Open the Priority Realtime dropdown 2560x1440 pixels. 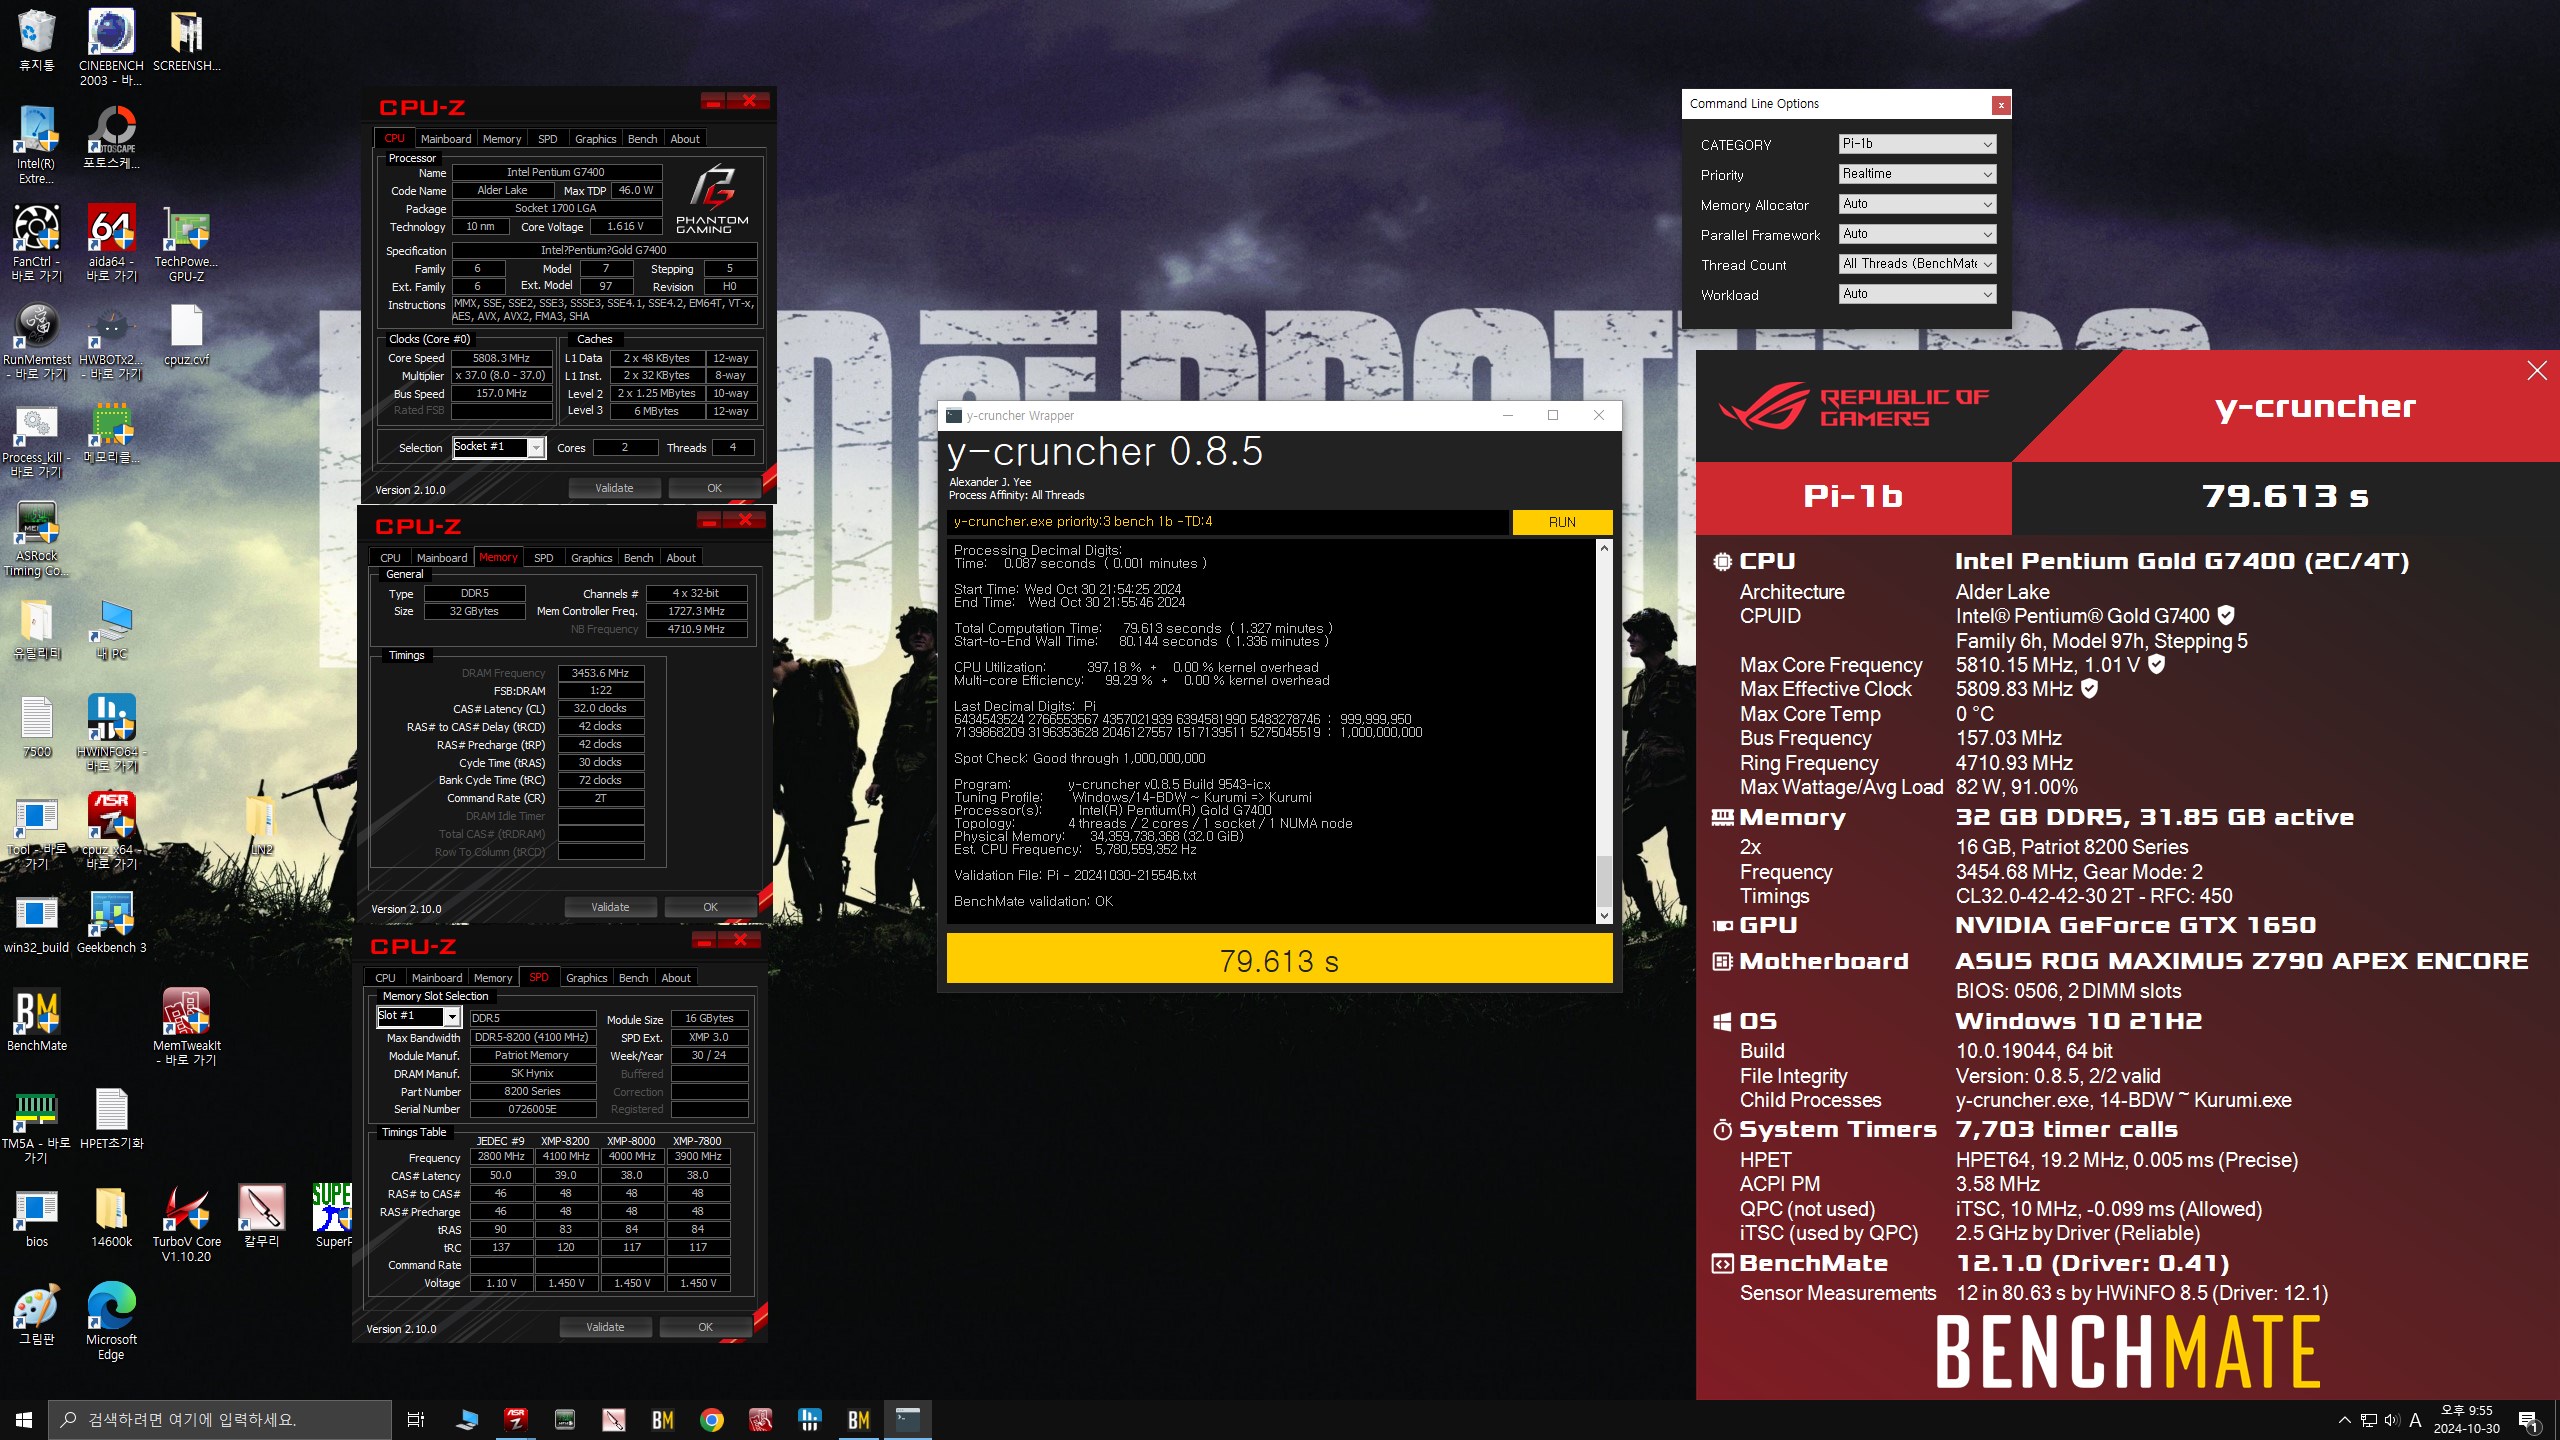pos(1917,174)
